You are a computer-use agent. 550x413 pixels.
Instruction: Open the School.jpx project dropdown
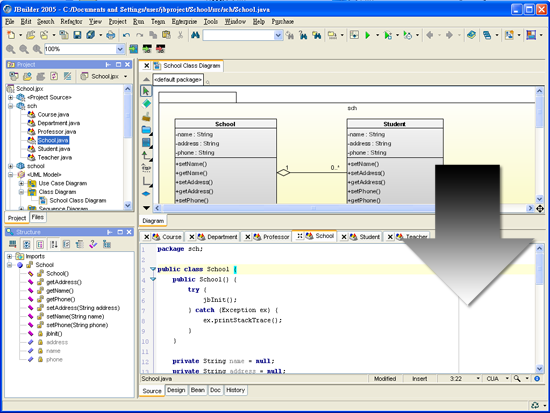[126, 76]
